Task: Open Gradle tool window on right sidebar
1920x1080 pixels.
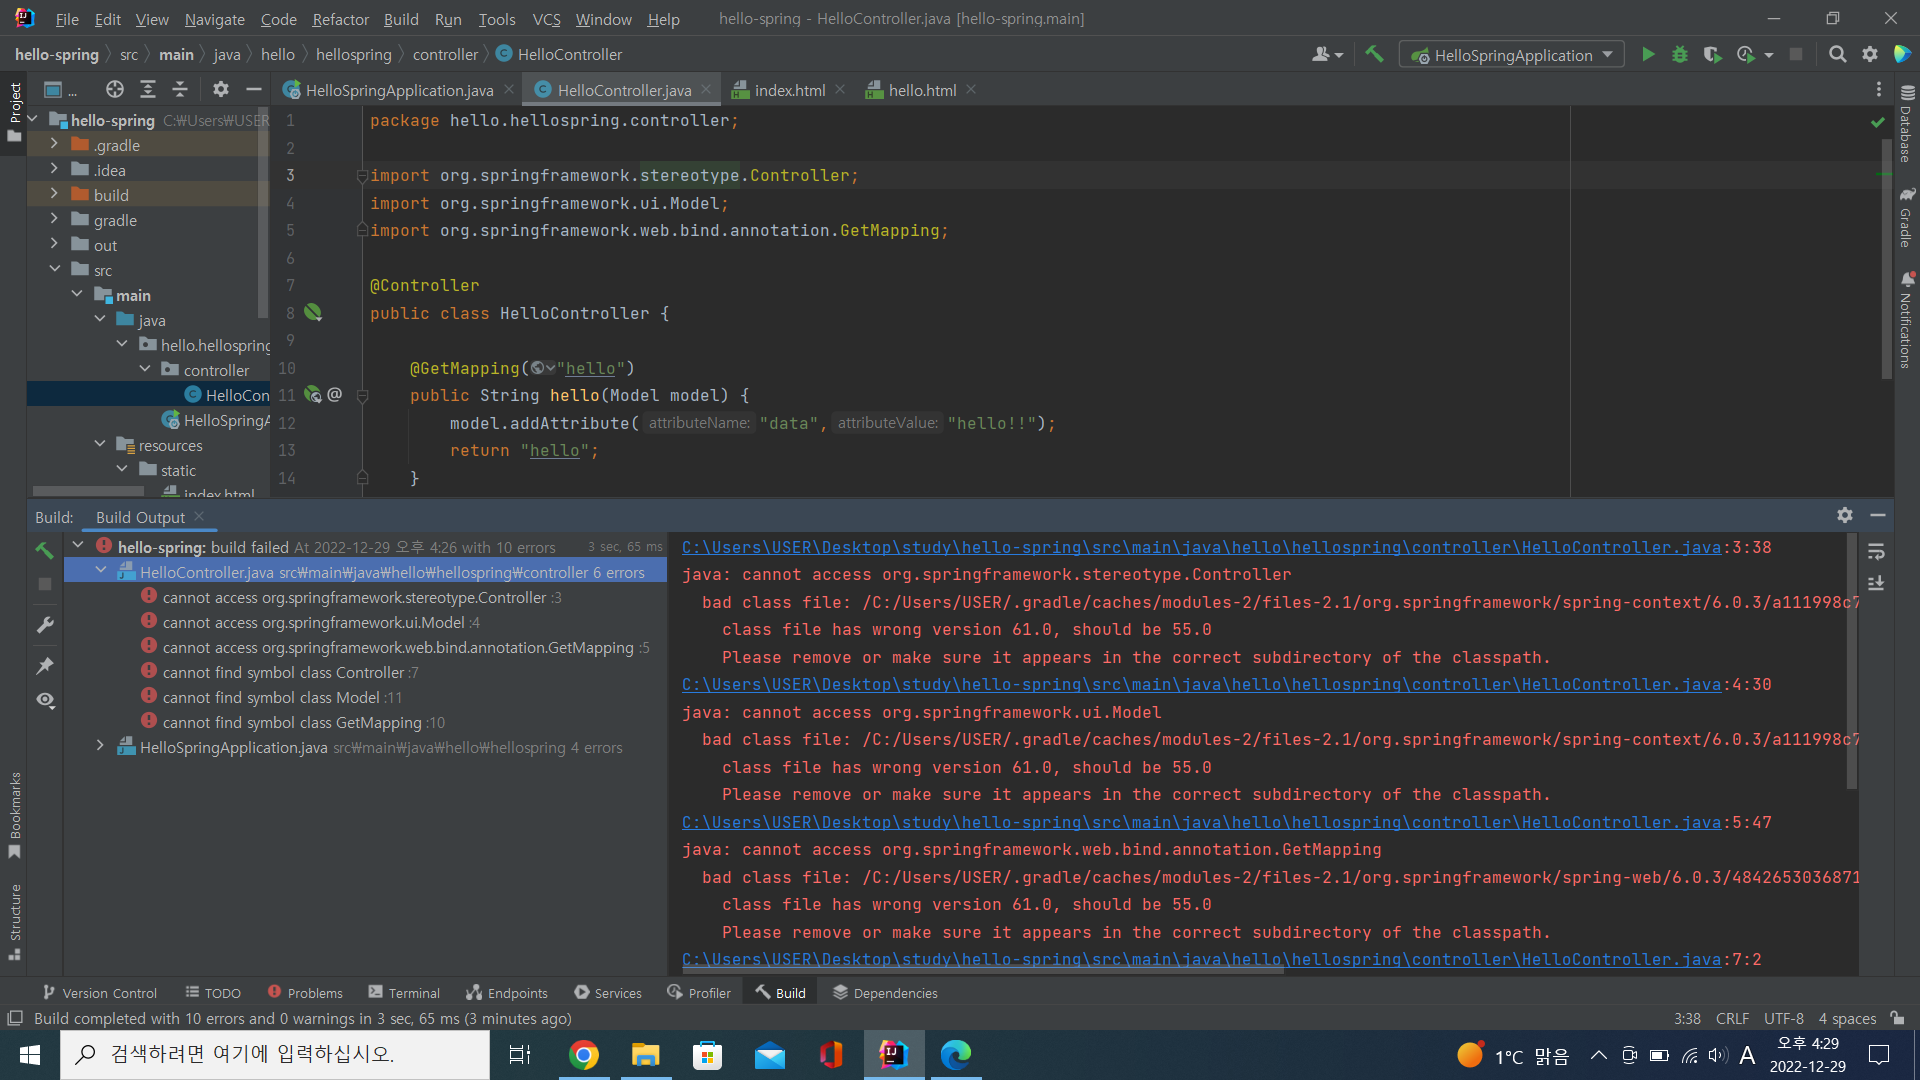Action: click(x=1906, y=216)
